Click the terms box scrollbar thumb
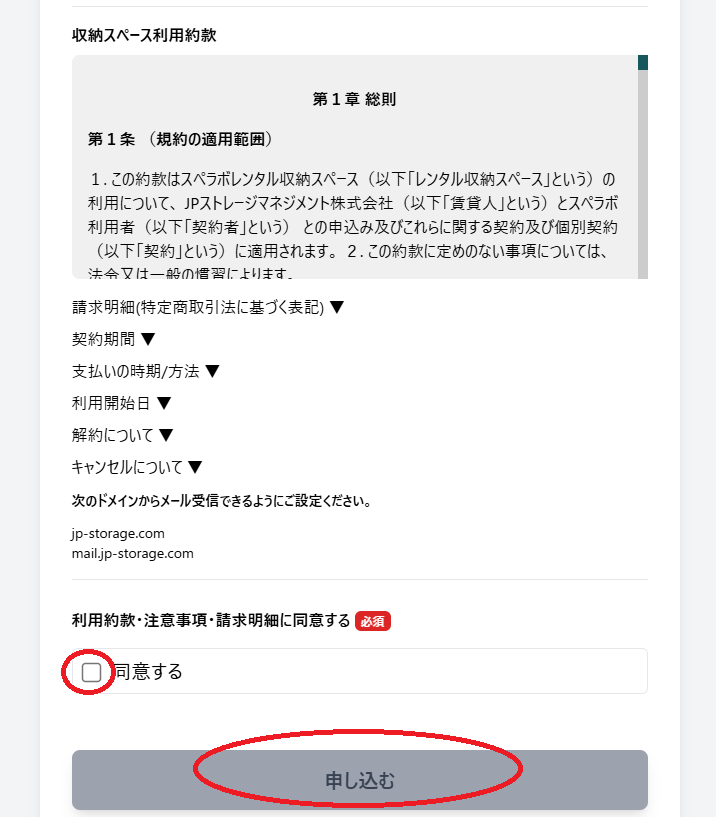716x817 pixels. pyautogui.click(x=643, y=62)
